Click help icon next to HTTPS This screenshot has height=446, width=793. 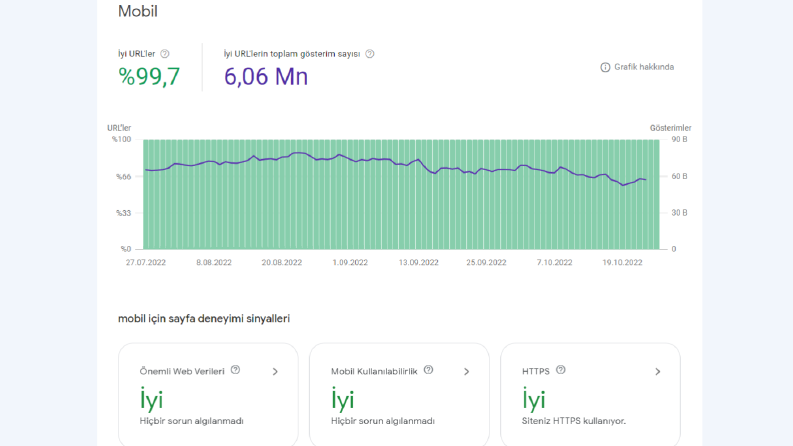click(x=560, y=370)
